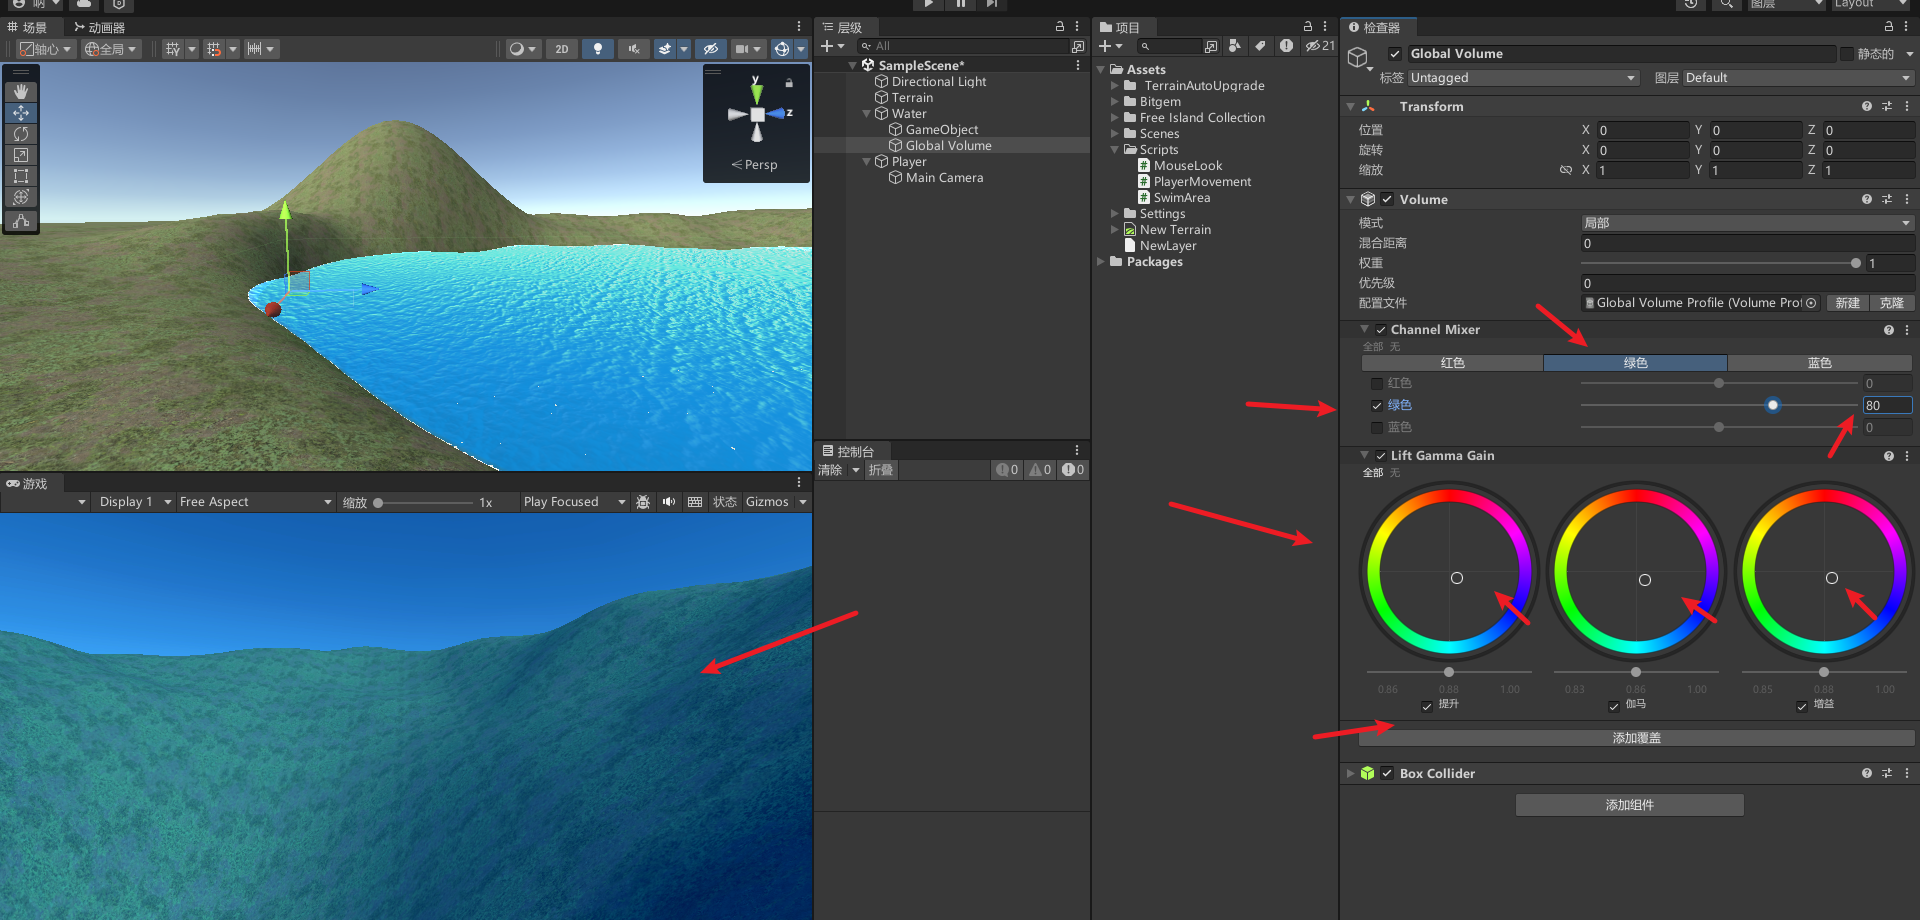Toggle scene lighting bulb icon
This screenshot has width=1920, height=920.
point(598,49)
